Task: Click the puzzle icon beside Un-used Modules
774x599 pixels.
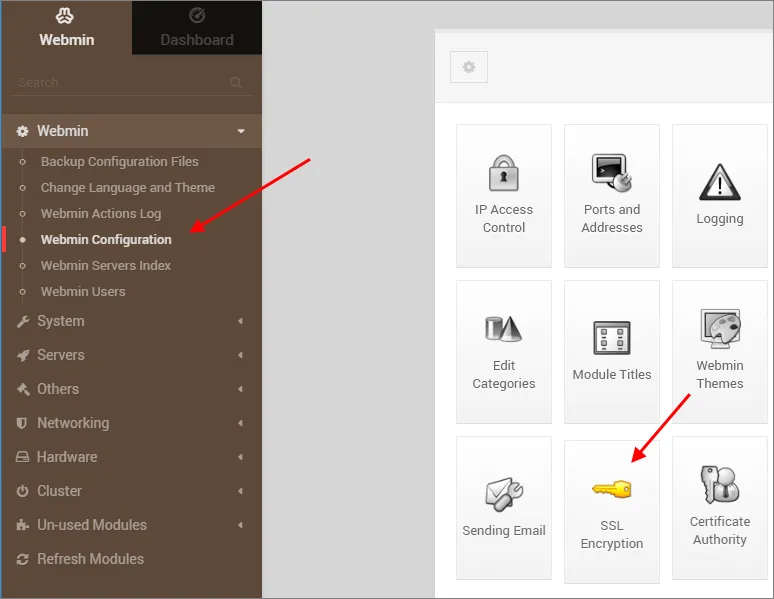Action: click(23, 525)
